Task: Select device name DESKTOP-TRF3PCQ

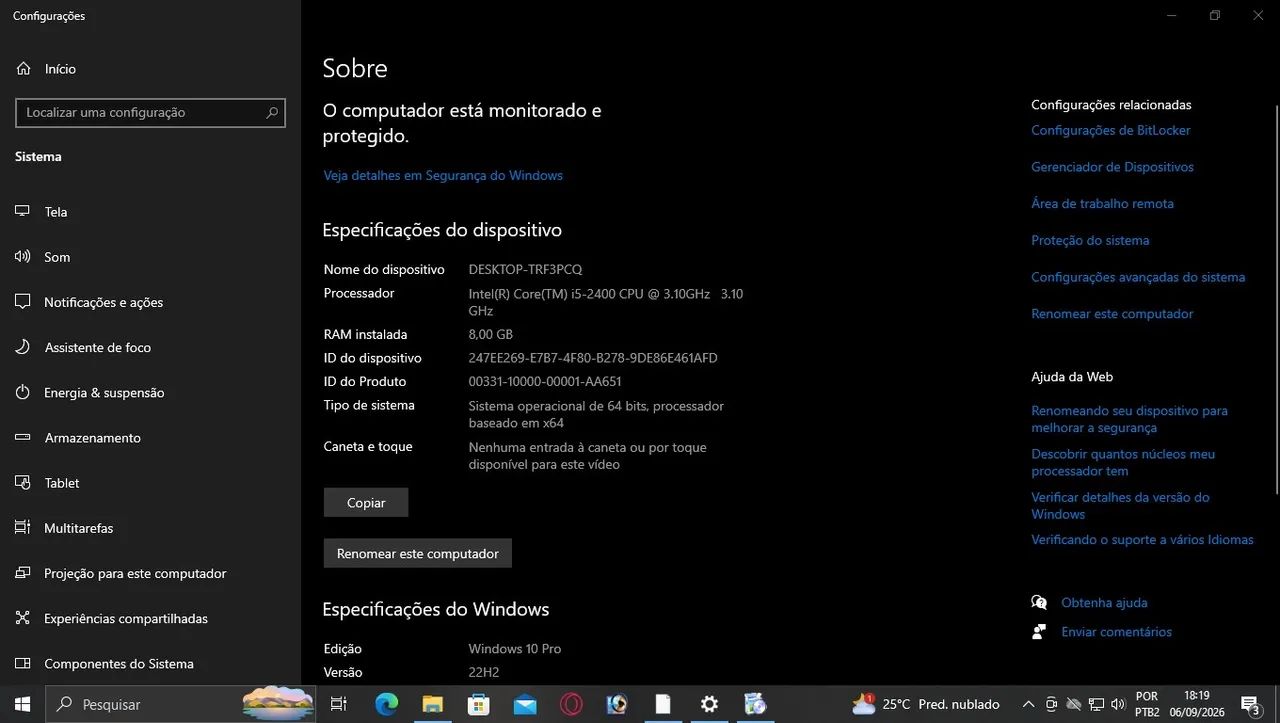Action: pyautogui.click(x=525, y=269)
